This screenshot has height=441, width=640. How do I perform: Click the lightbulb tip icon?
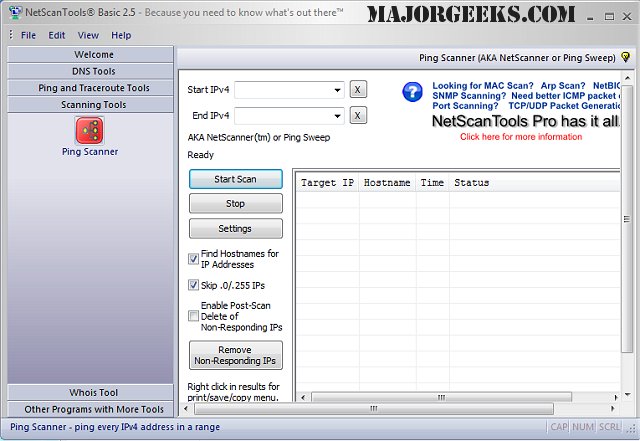(x=625, y=57)
